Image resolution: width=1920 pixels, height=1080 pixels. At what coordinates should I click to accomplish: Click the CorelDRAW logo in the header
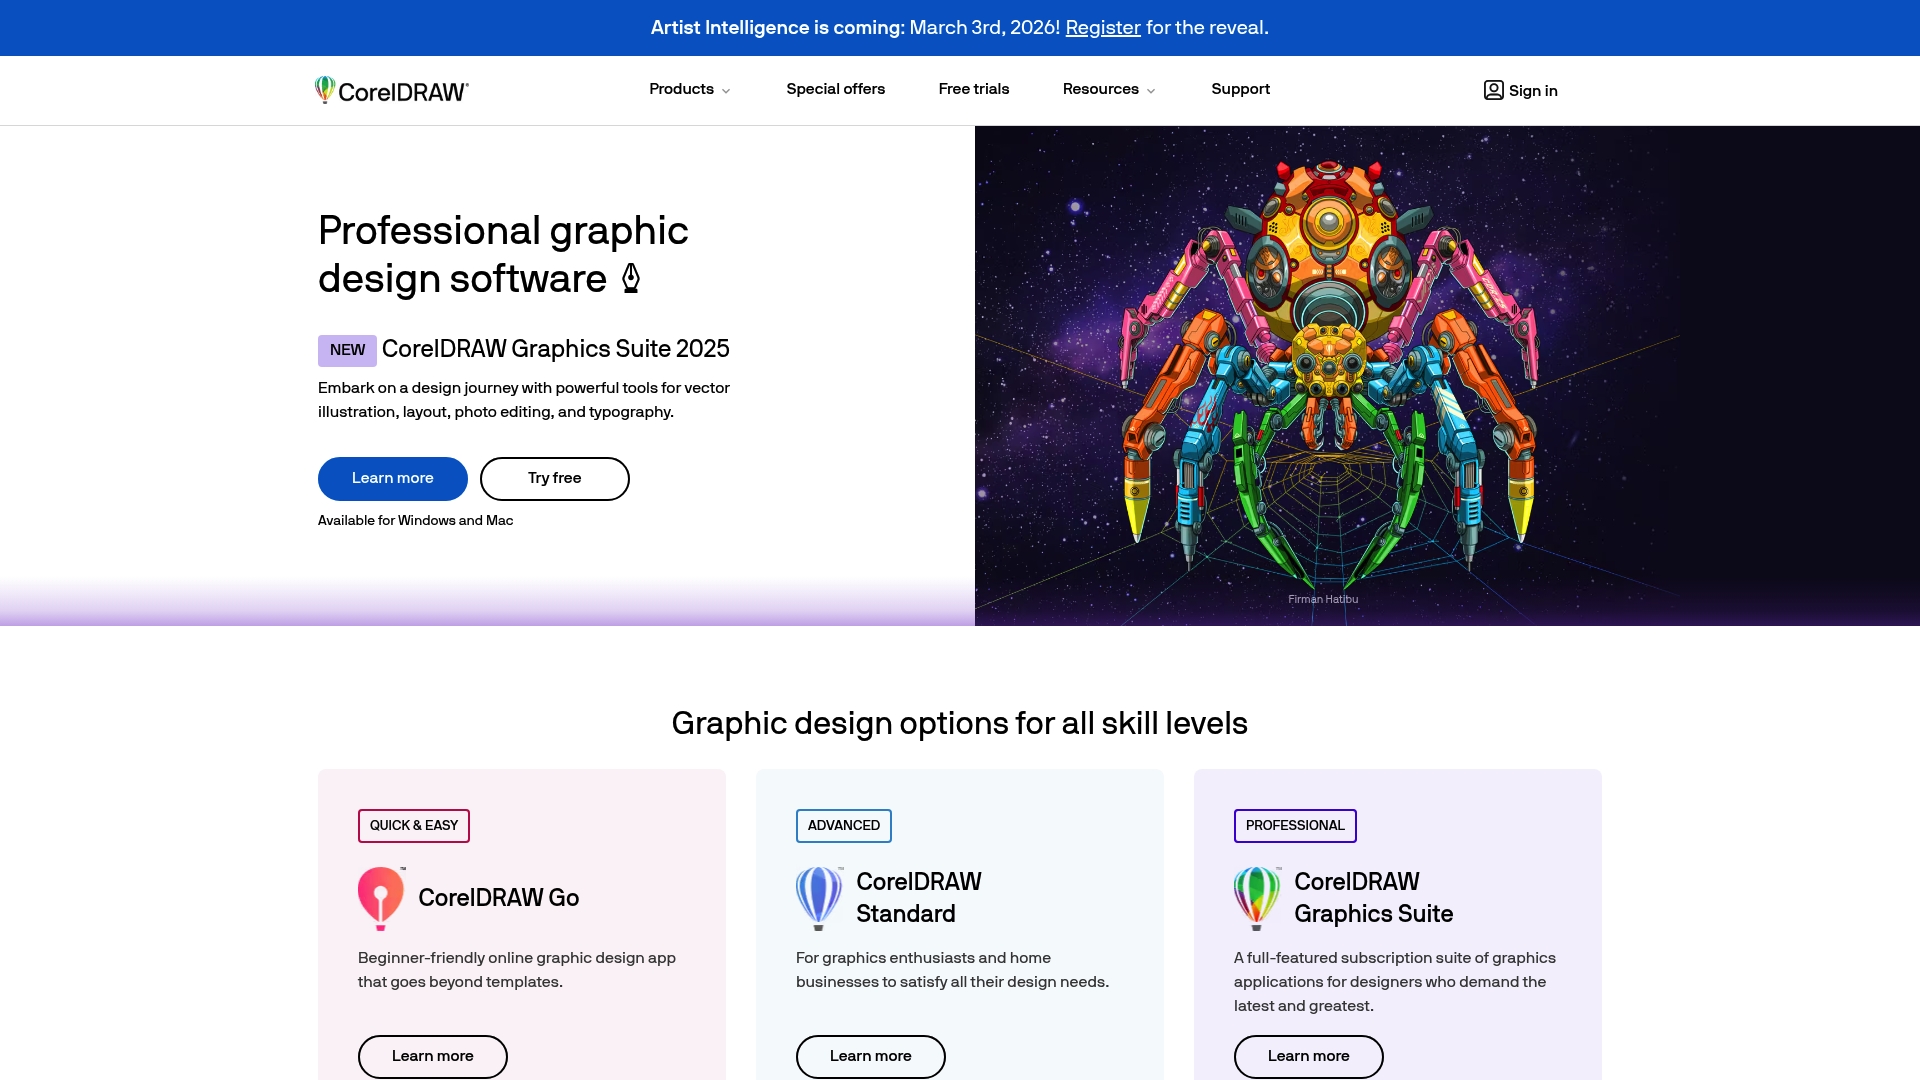point(391,90)
